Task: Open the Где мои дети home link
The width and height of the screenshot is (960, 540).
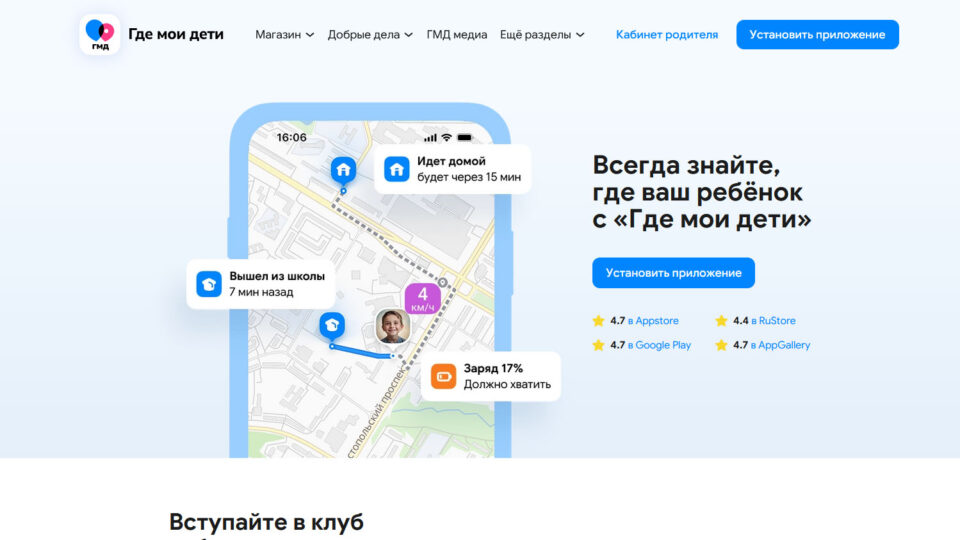Action: (x=176, y=34)
